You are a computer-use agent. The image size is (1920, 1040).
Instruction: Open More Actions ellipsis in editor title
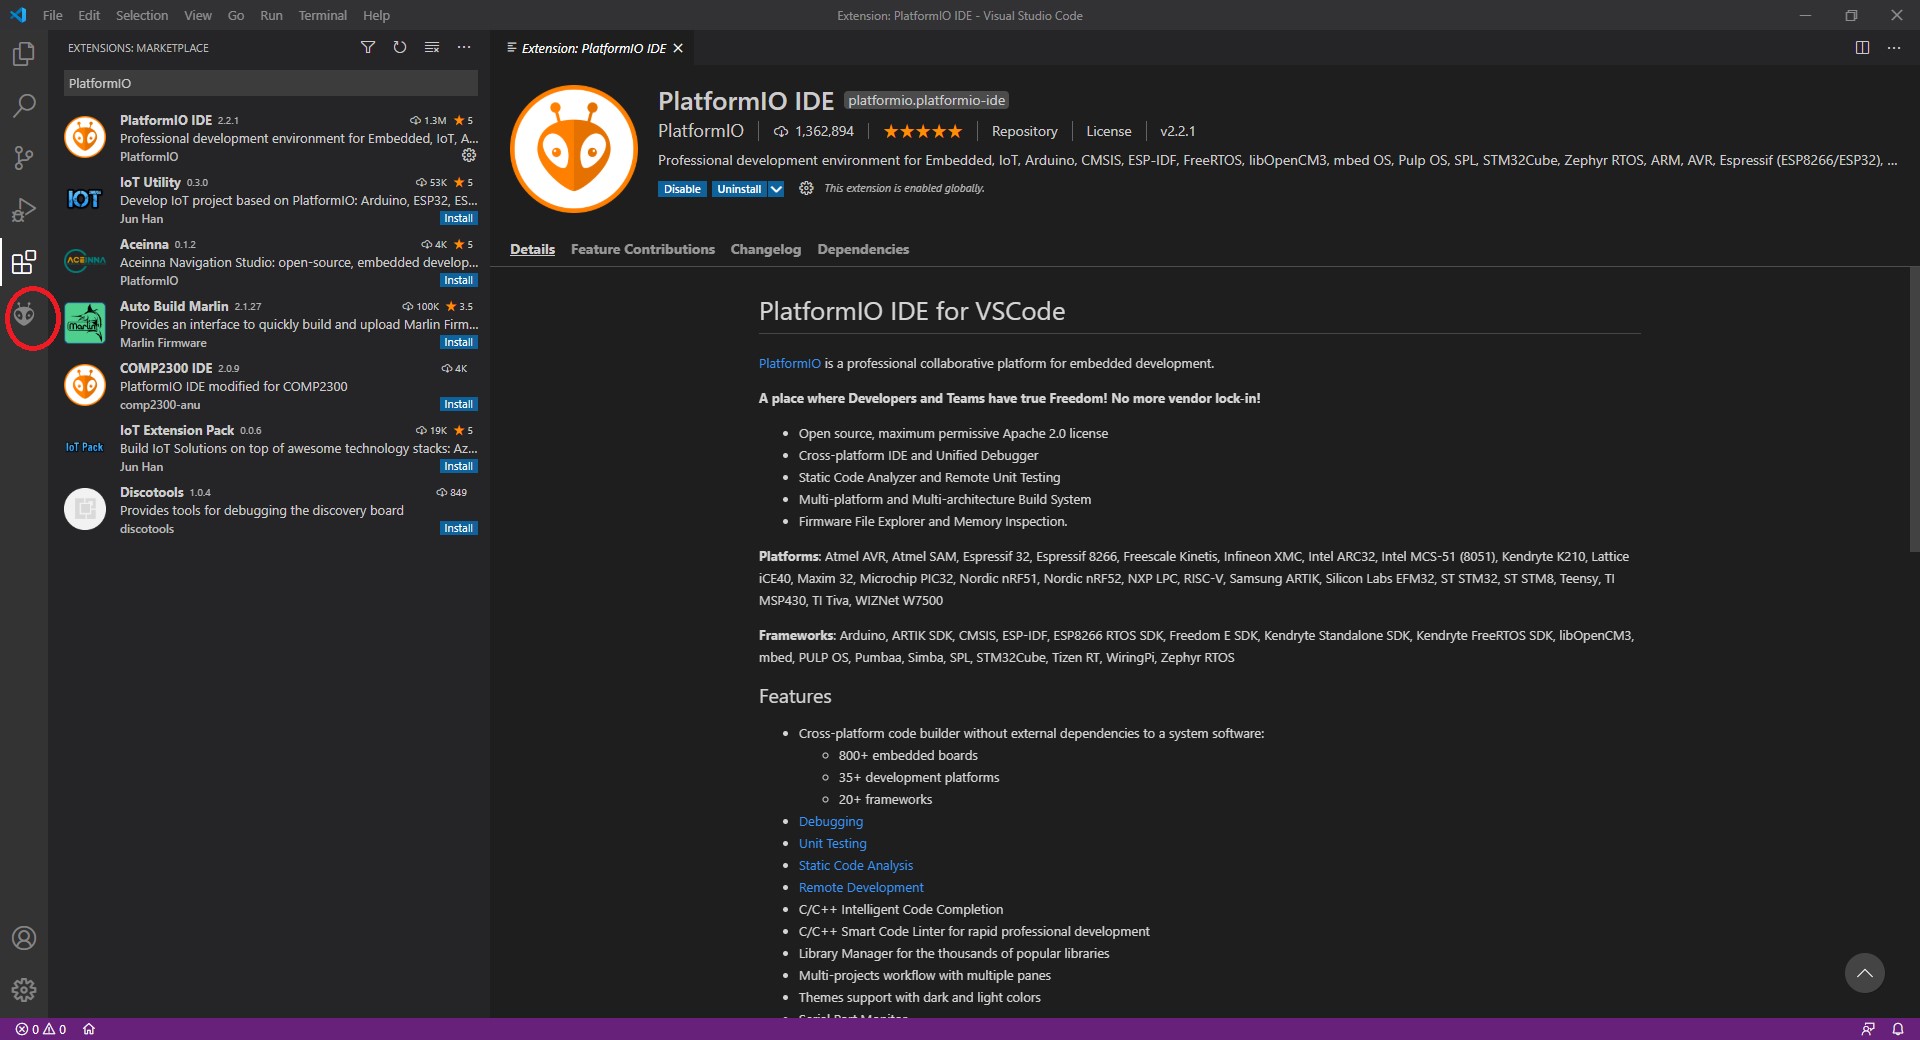pyautogui.click(x=1894, y=47)
